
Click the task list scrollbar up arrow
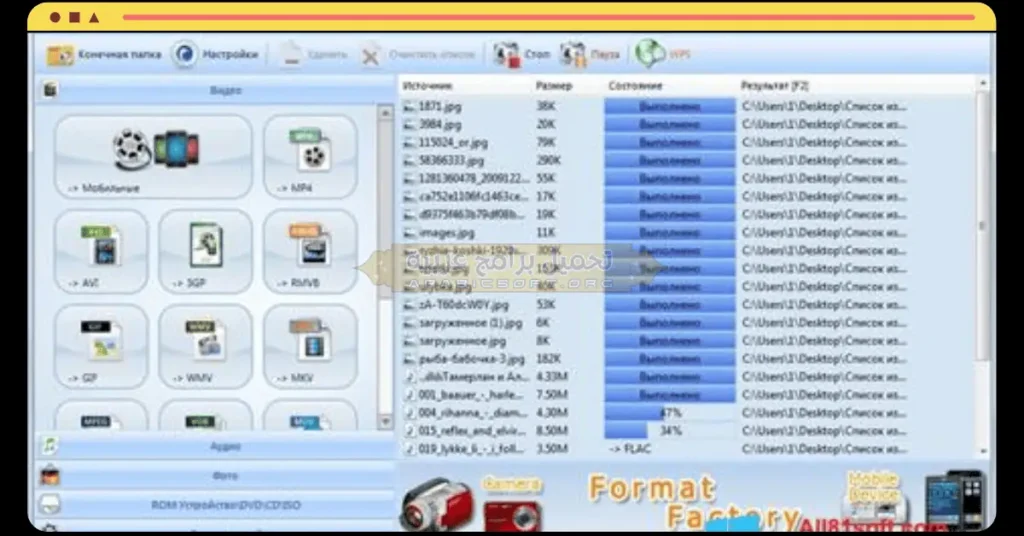983,84
